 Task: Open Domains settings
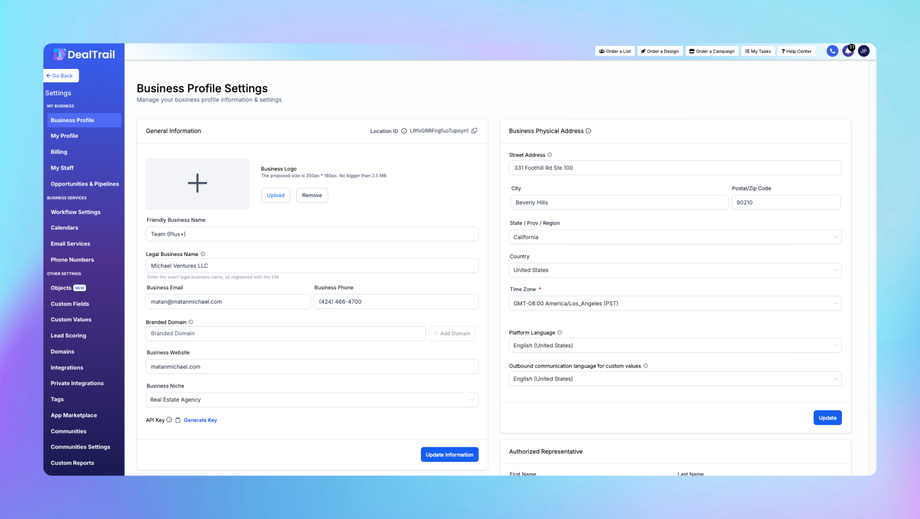[62, 352]
